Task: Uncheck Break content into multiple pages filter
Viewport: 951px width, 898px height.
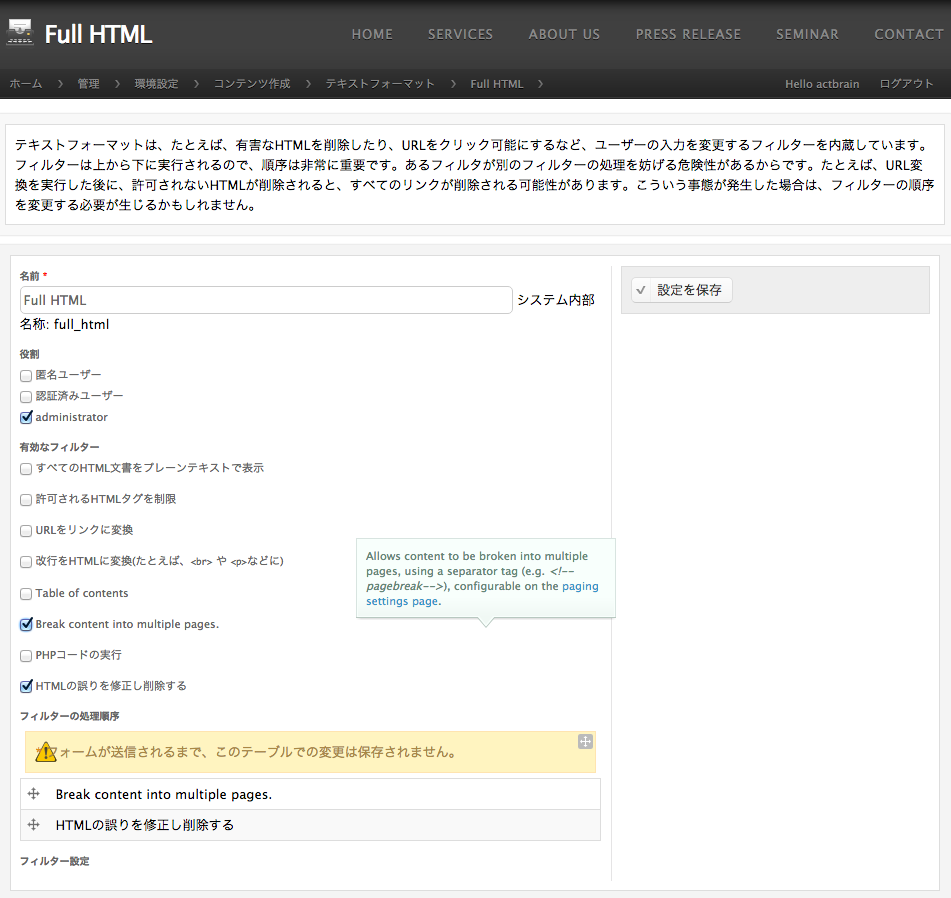Action: click(25, 624)
